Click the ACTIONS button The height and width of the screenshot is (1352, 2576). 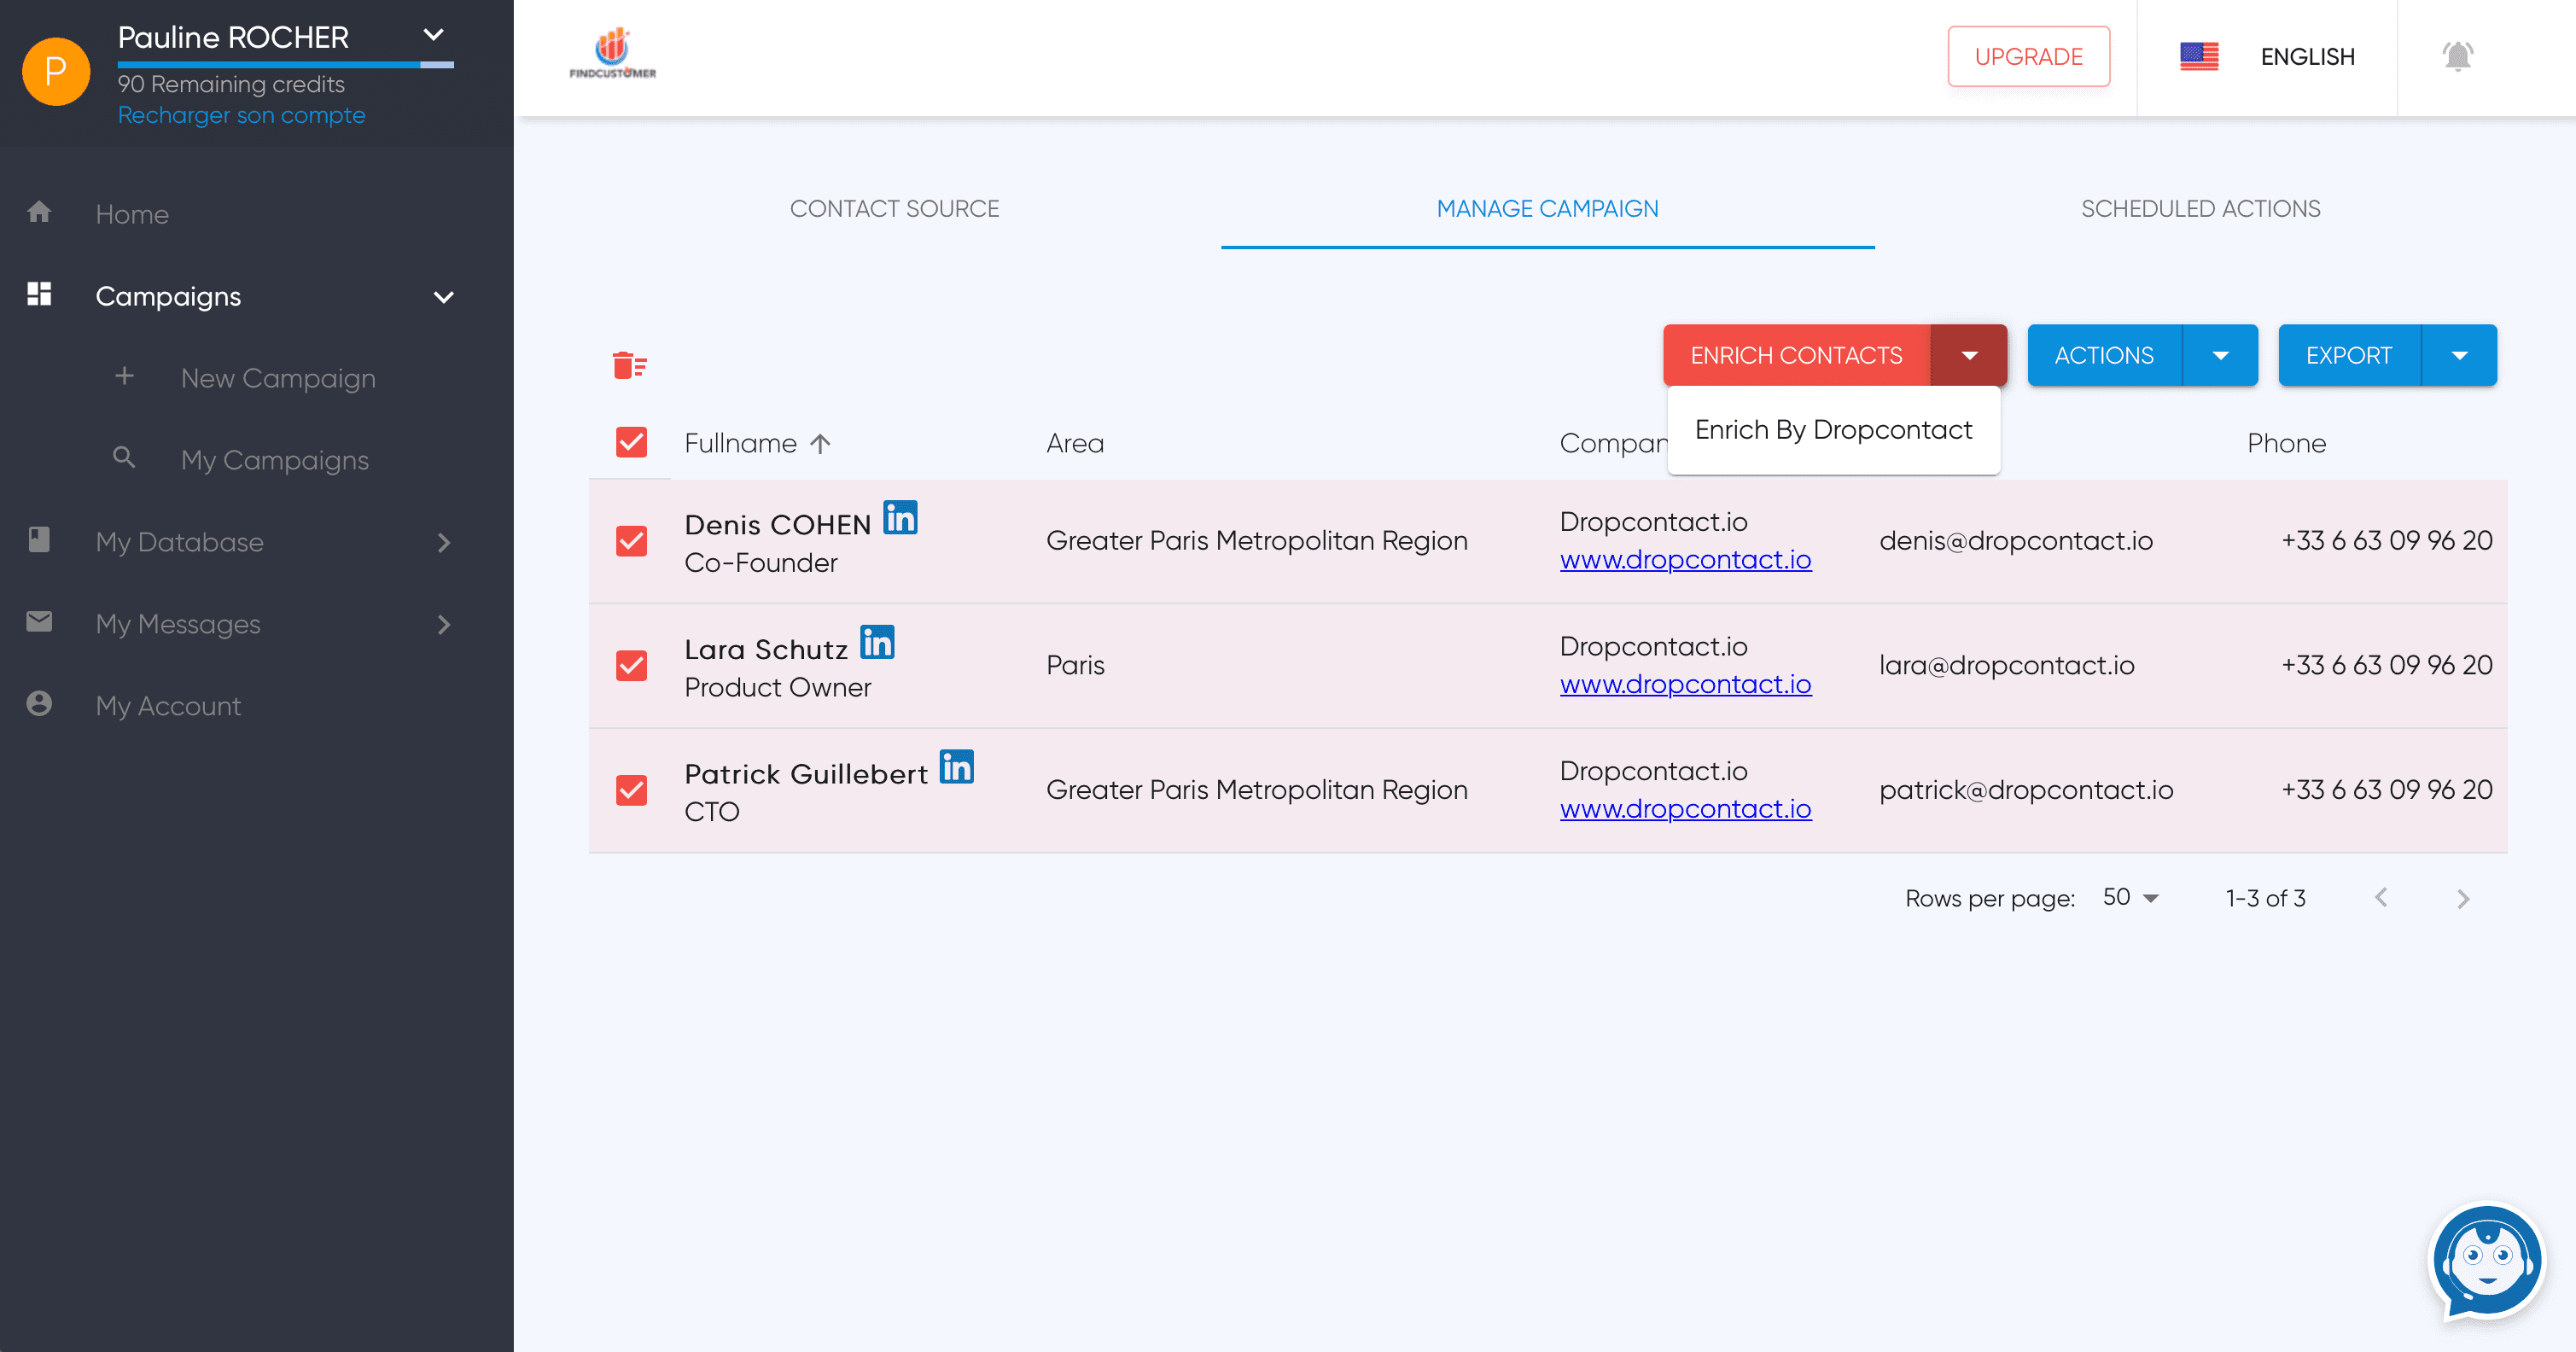click(x=2104, y=356)
